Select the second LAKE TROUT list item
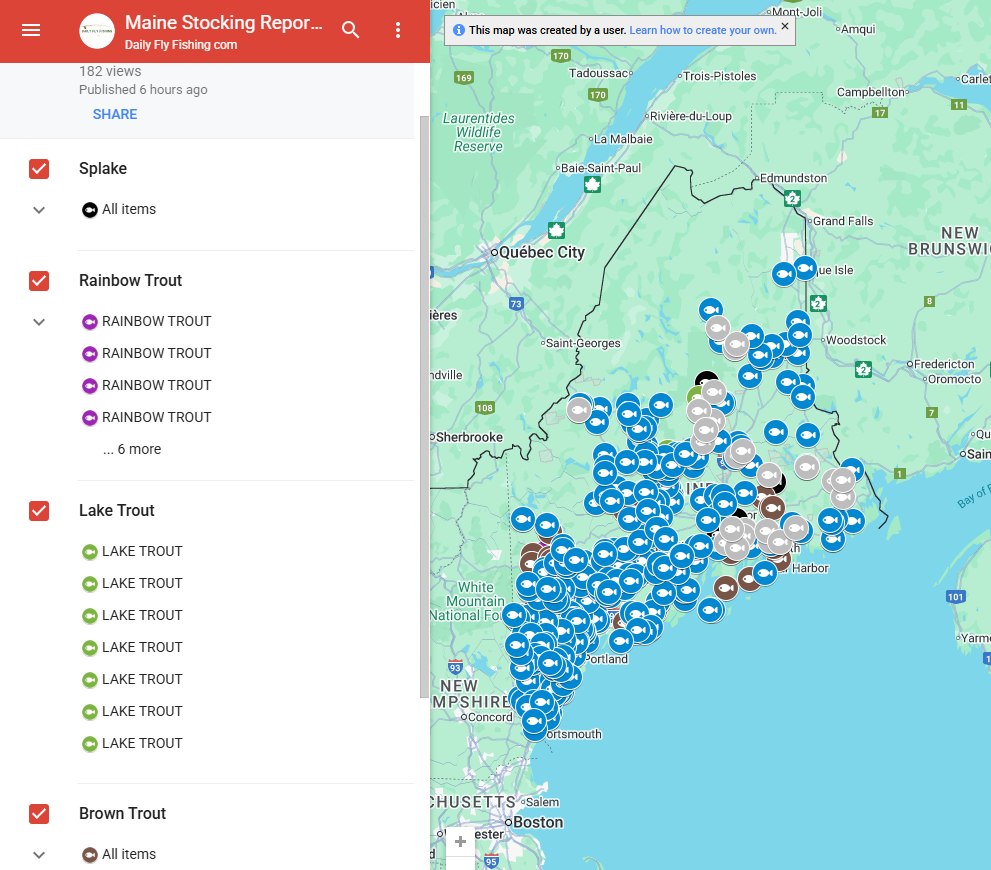The width and height of the screenshot is (991, 870). tap(132, 583)
